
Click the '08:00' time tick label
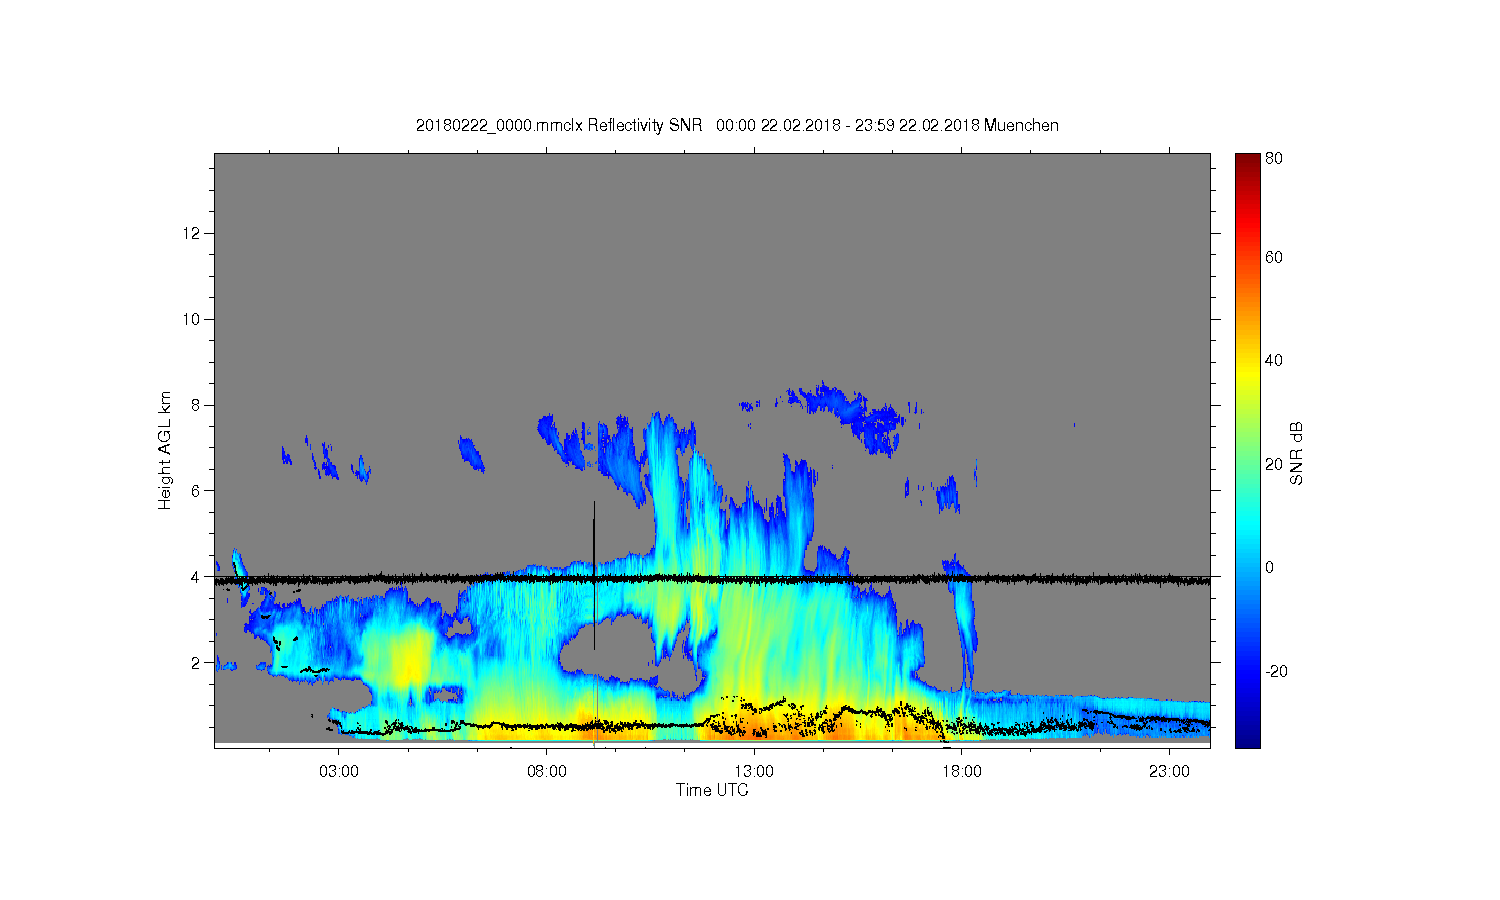tap(547, 772)
